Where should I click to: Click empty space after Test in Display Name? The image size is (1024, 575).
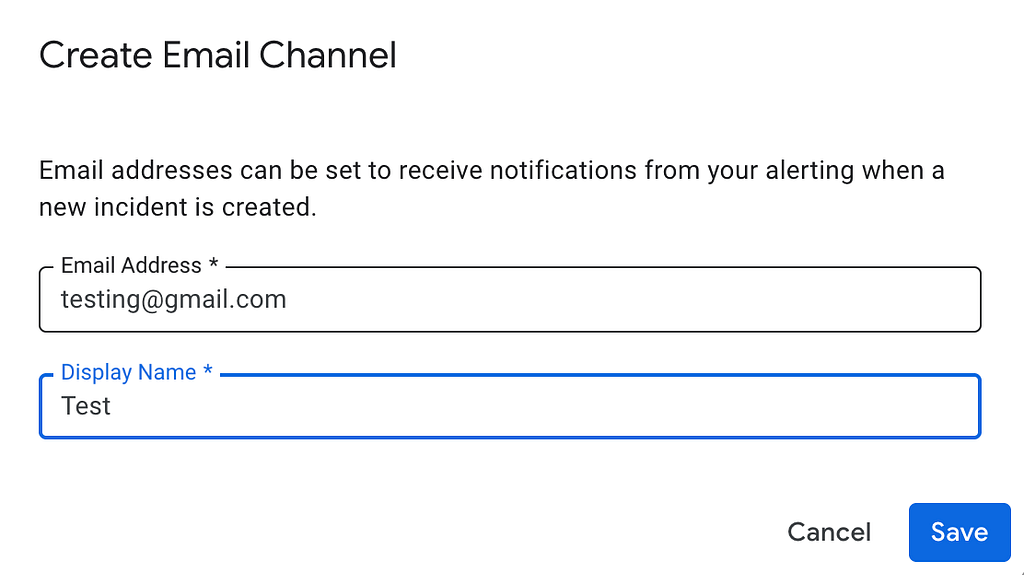tap(542, 406)
